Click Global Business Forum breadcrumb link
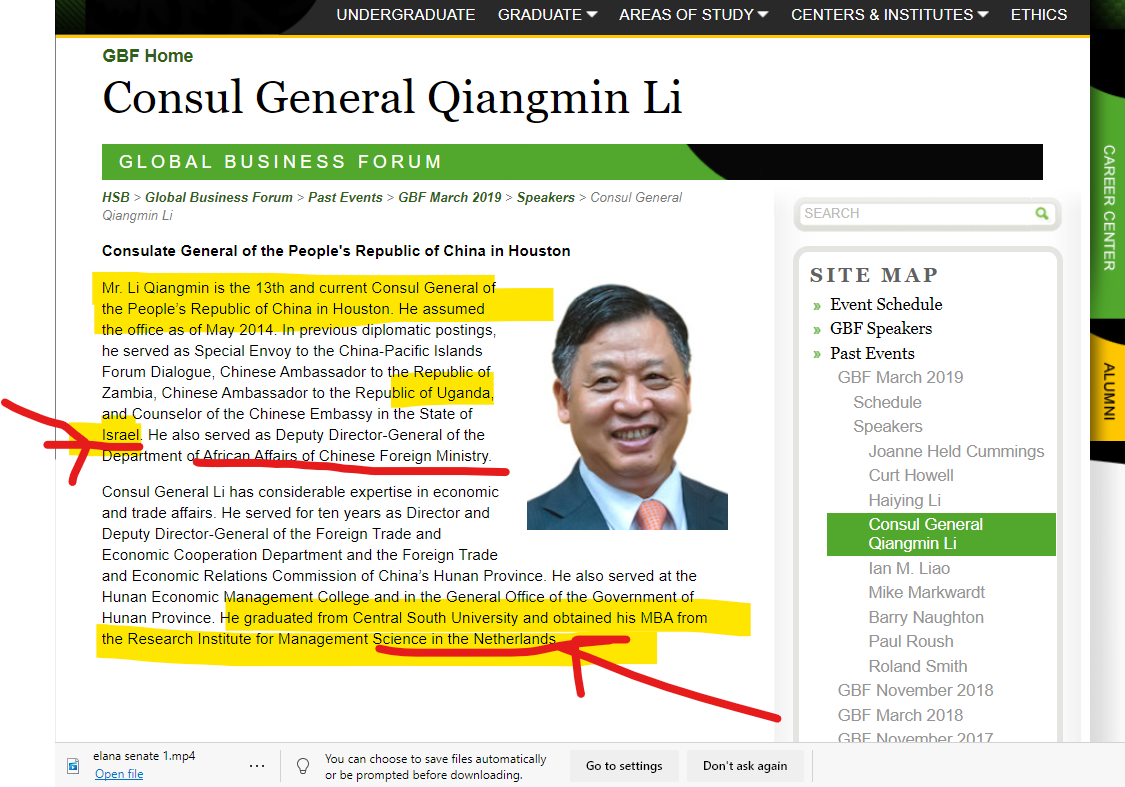The height and width of the screenshot is (787, 1125). [x=219, y=197]
